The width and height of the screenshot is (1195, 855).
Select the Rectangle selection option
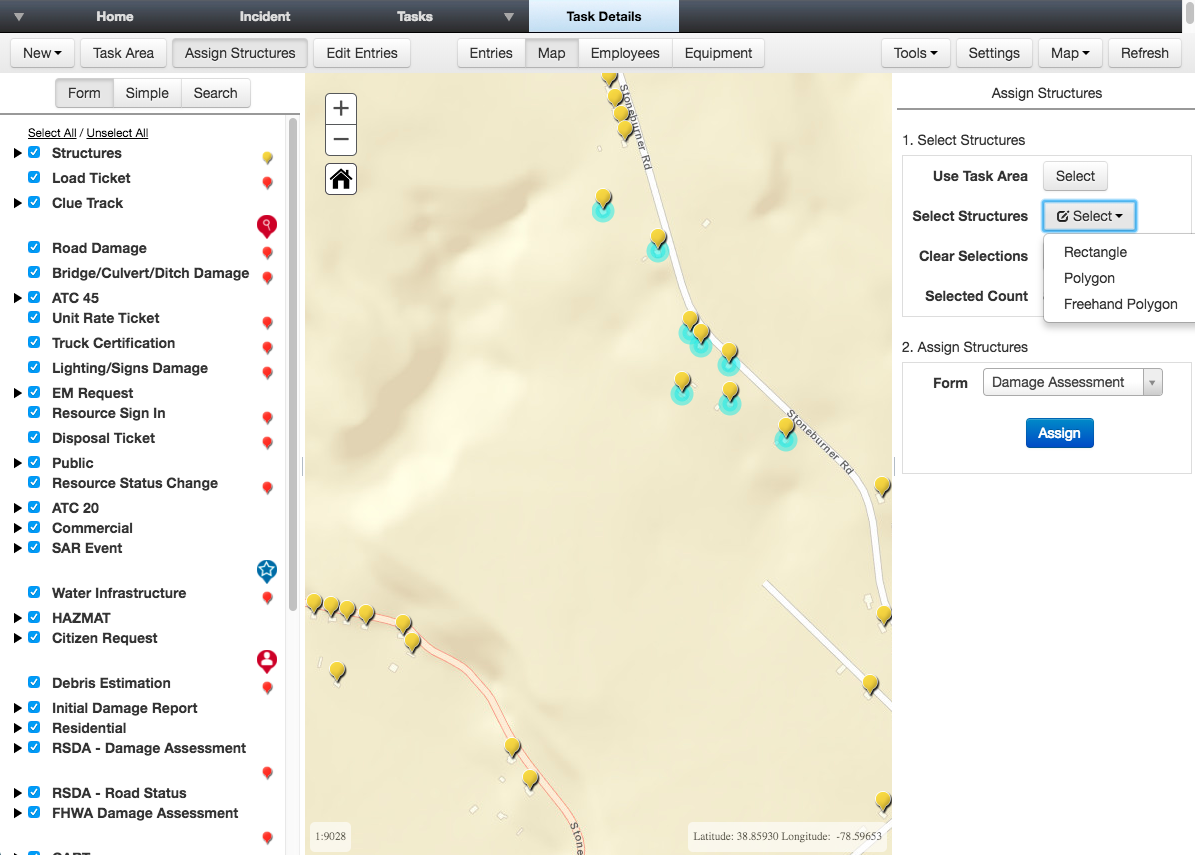pyautogui.click(x=1095, y=252)
